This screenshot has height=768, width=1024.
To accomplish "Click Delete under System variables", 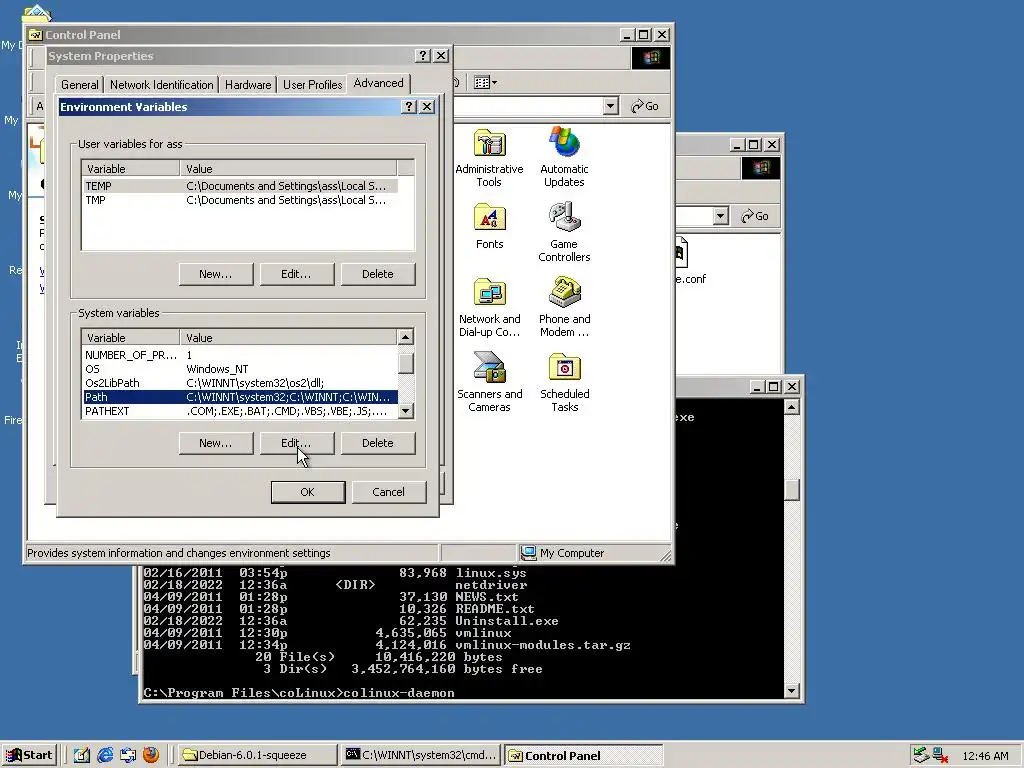I will (377, 443).
